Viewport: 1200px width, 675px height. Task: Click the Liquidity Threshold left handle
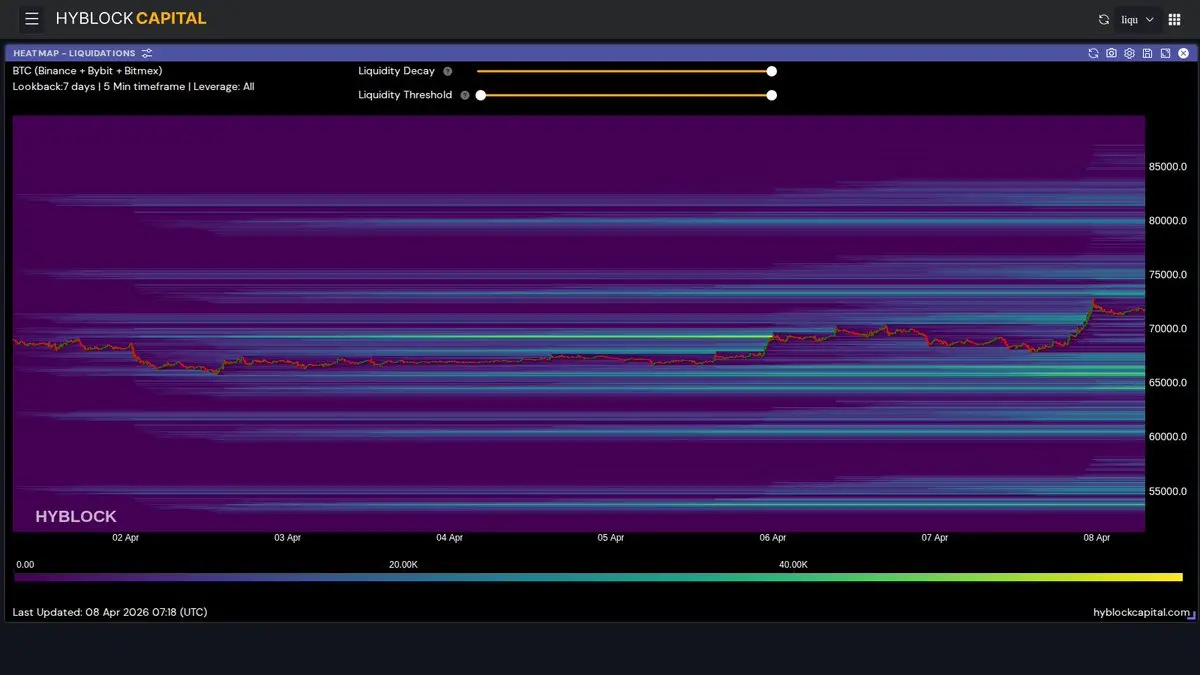pos(481,95)
